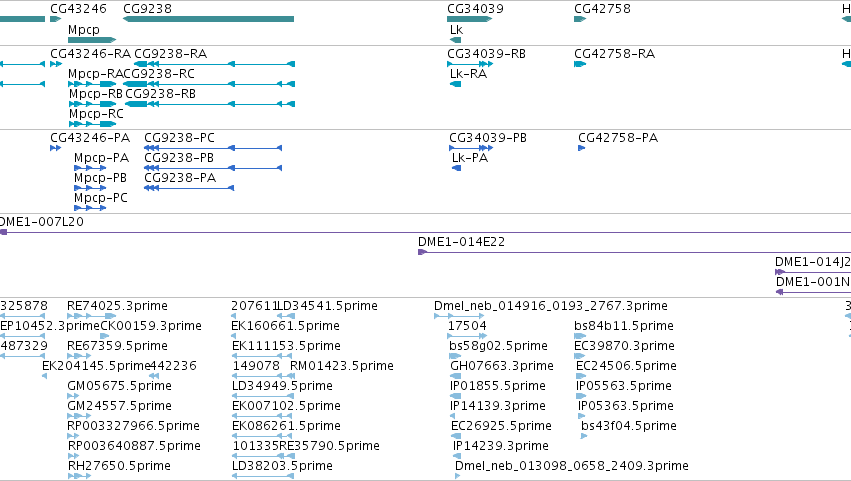851x481 pixels.
Task: Select the IP01855.5prime EST label
Action: pyautogui.click(x=498, y=387)
